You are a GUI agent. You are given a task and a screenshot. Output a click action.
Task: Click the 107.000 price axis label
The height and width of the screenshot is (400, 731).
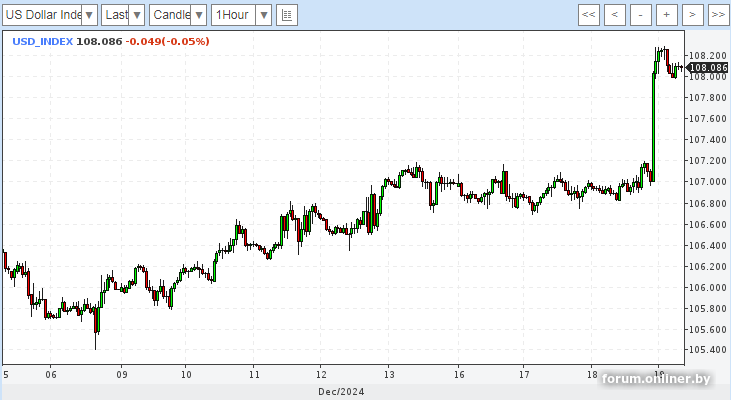[708, 182]
